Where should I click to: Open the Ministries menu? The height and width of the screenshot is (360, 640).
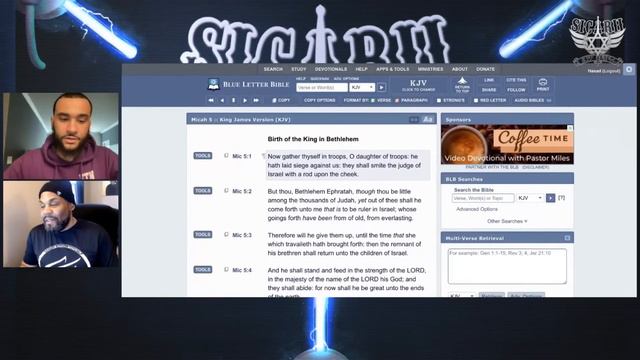[x=430, y=69]
